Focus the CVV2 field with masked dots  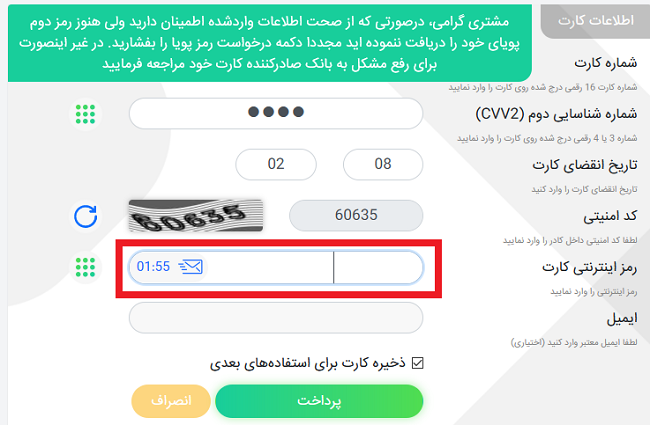point(276,114)
